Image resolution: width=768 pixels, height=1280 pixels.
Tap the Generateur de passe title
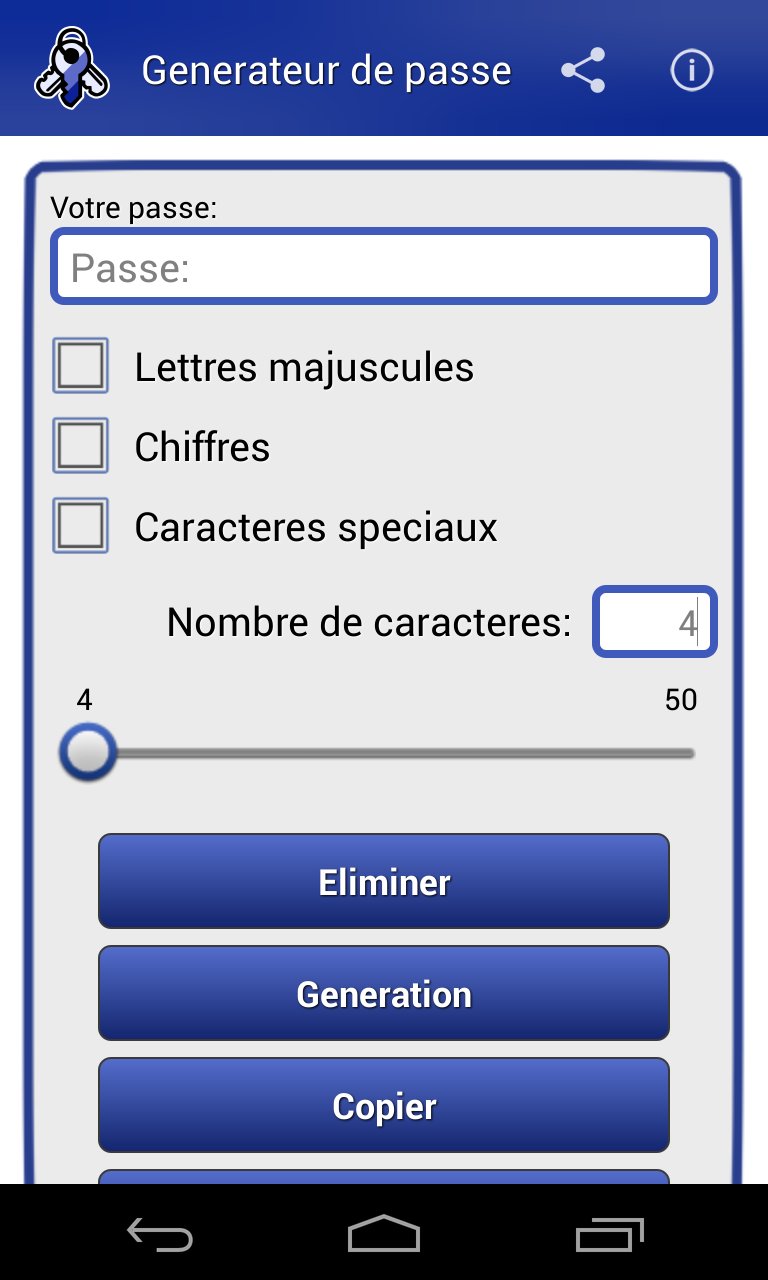click(x=326, y=71)
